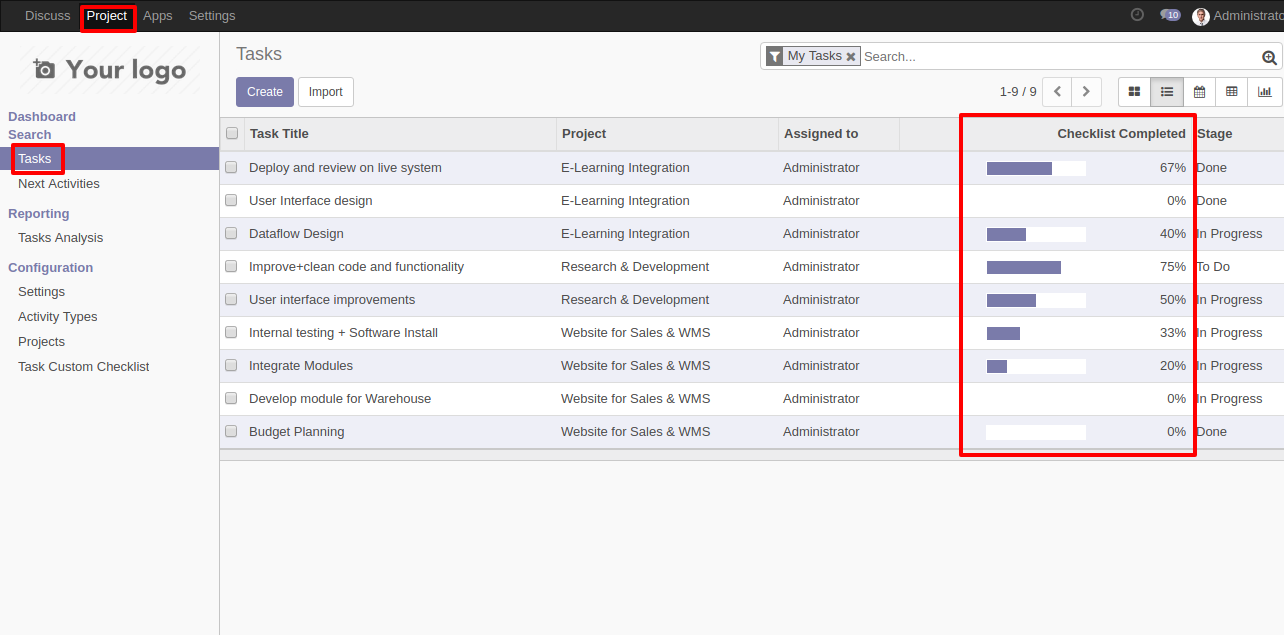Sort by Task Title column header
Image resolution: width=1284 pixels, height=635 pixels.
point(400,134)
